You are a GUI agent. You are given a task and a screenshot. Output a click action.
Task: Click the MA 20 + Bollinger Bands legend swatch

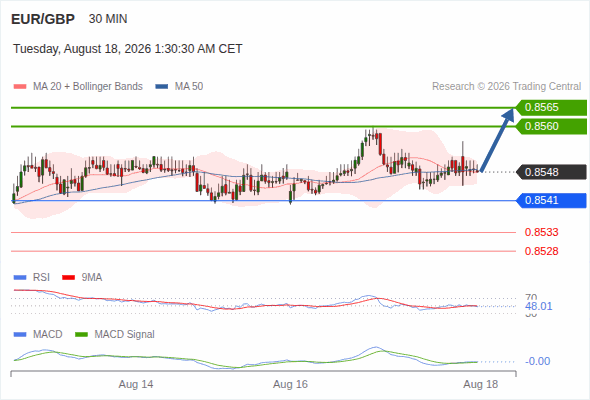pos(20,87)
